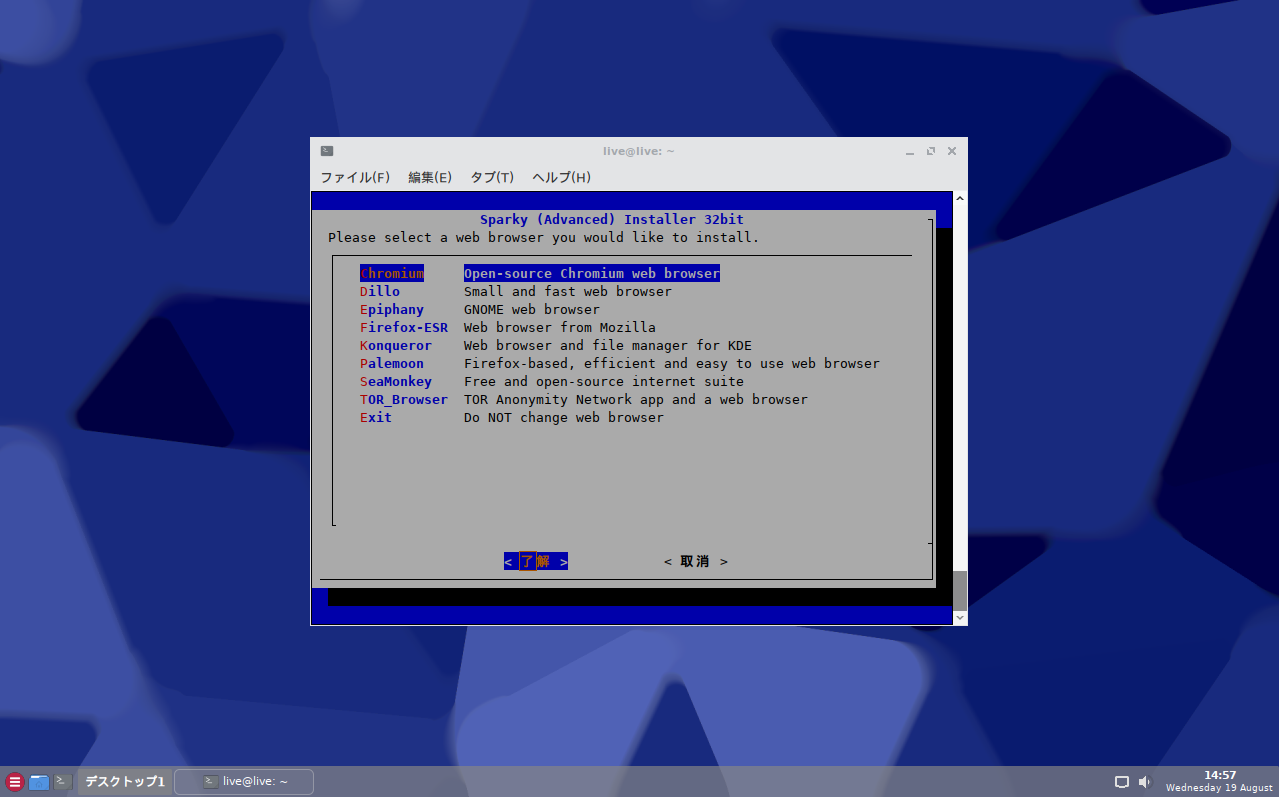Open the main start menu icon
The height and width of the screenshot is (797, 1279).
point(14,782)
